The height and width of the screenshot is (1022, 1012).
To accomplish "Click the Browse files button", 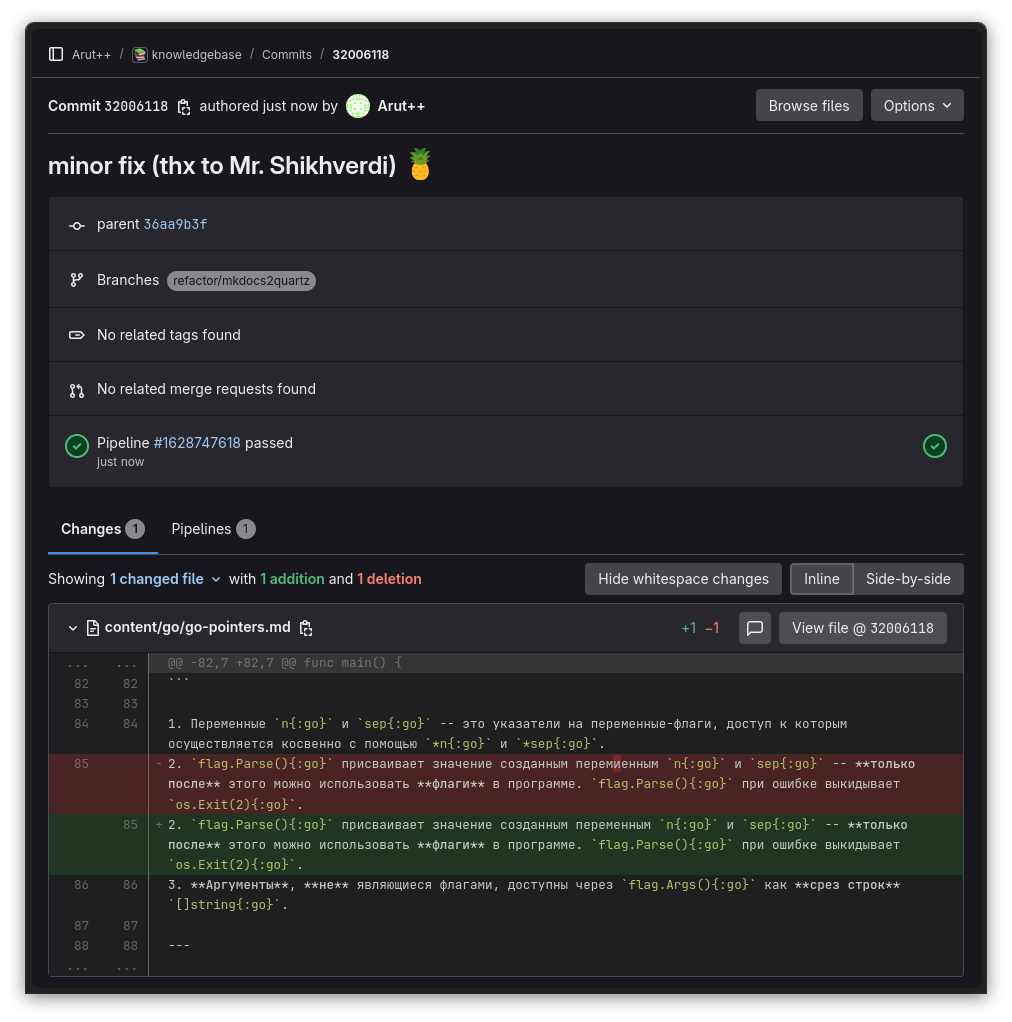I will point(808,106).
